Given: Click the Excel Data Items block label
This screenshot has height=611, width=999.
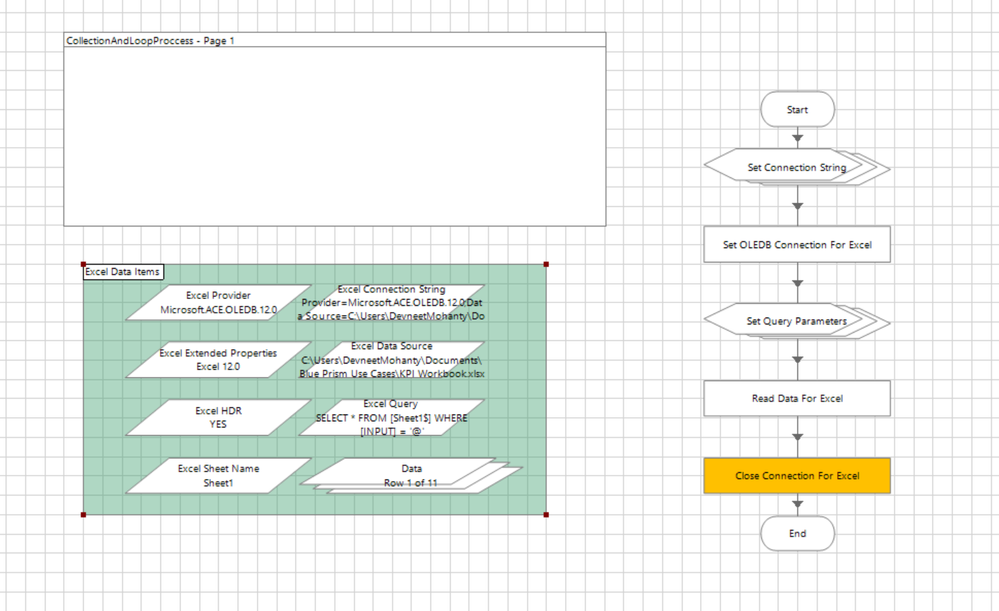Looking at the screenshot, I should coord(122,271).
